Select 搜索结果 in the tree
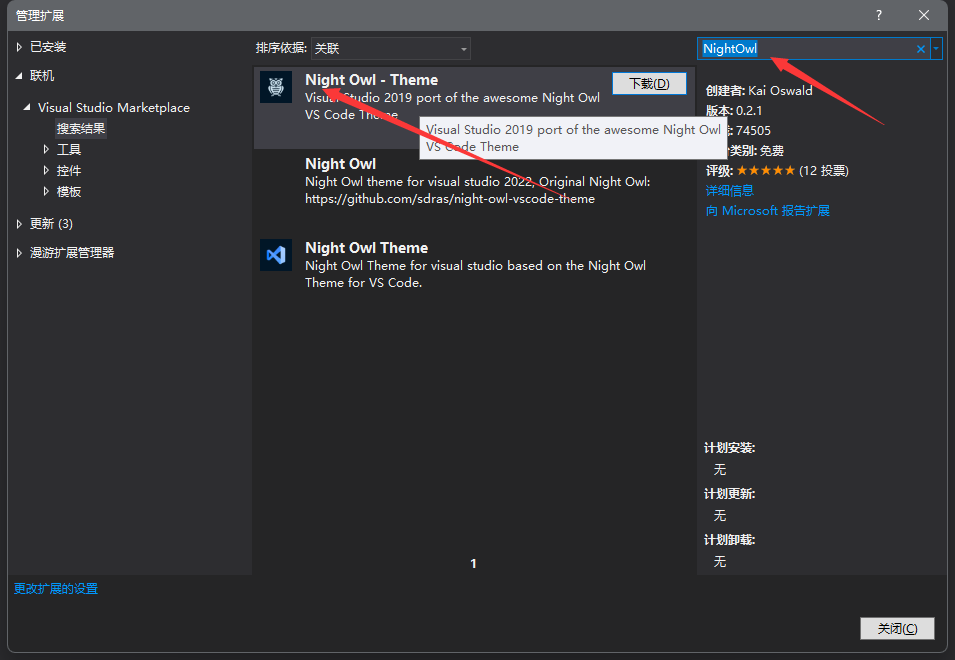 [80, 128]
